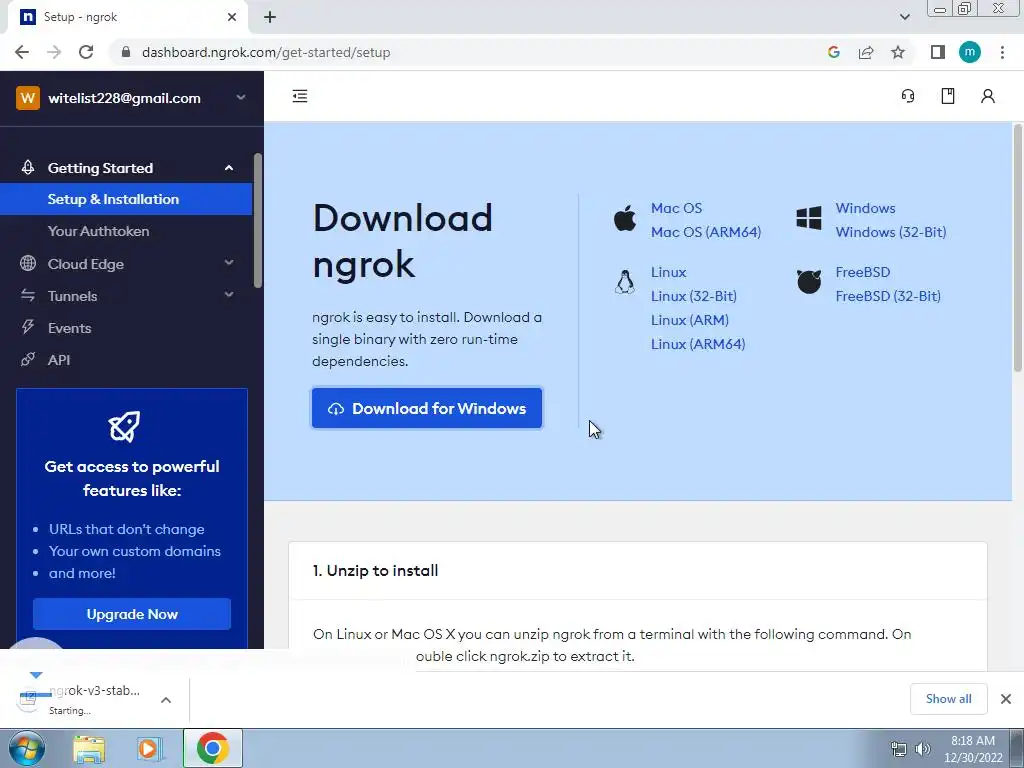This screenshot has width=1024, height=768.
Task: Download the FreeBSD build
Action: tap(863, 272)
